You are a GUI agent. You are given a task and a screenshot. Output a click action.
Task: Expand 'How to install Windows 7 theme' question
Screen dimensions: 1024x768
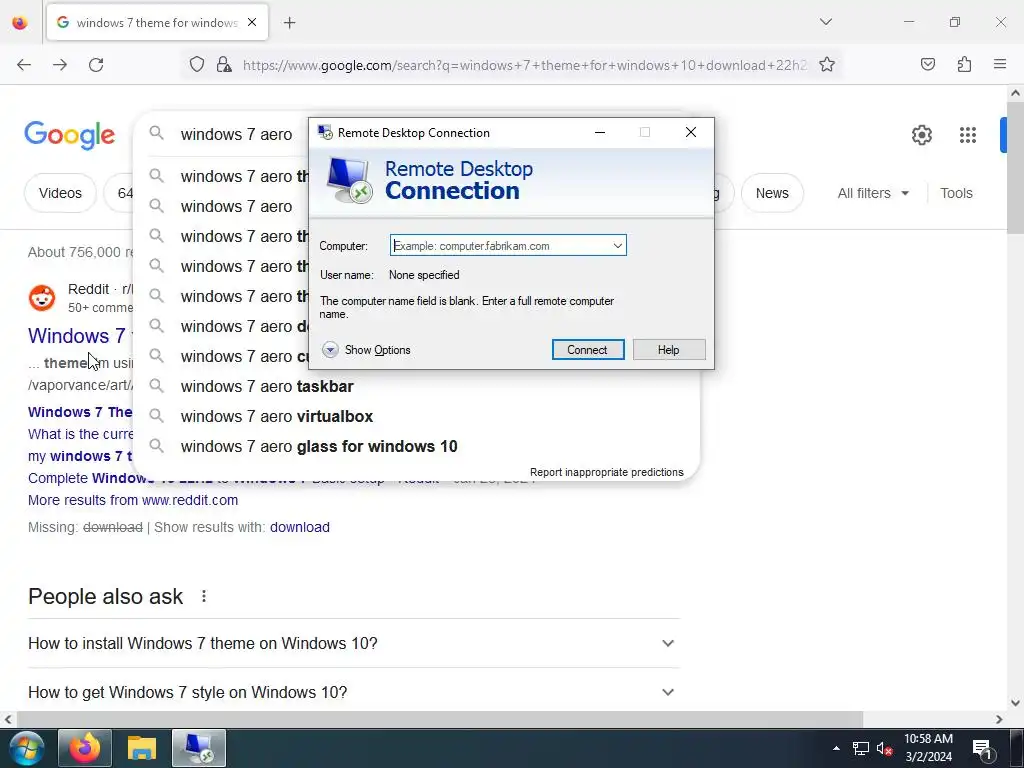353,643
